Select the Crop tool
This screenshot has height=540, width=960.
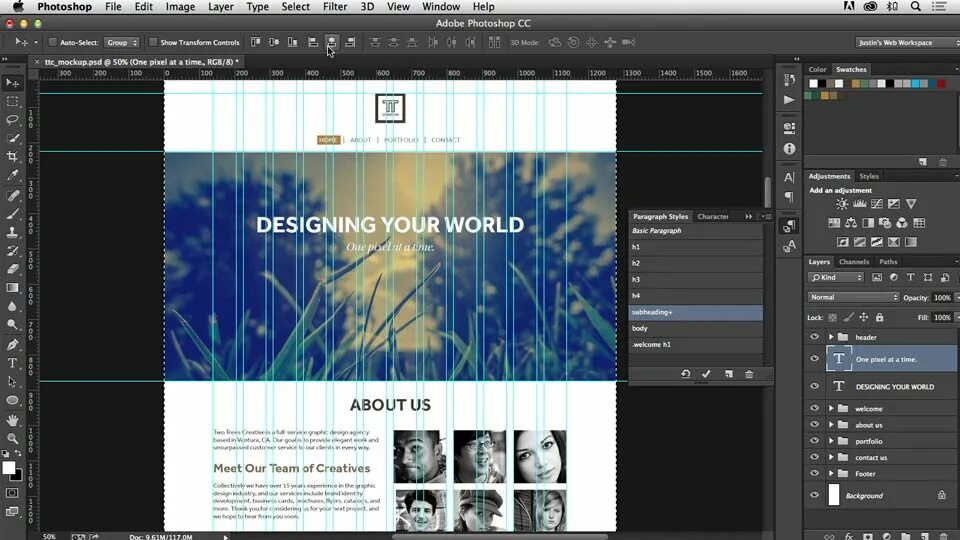tap(12, 157)
